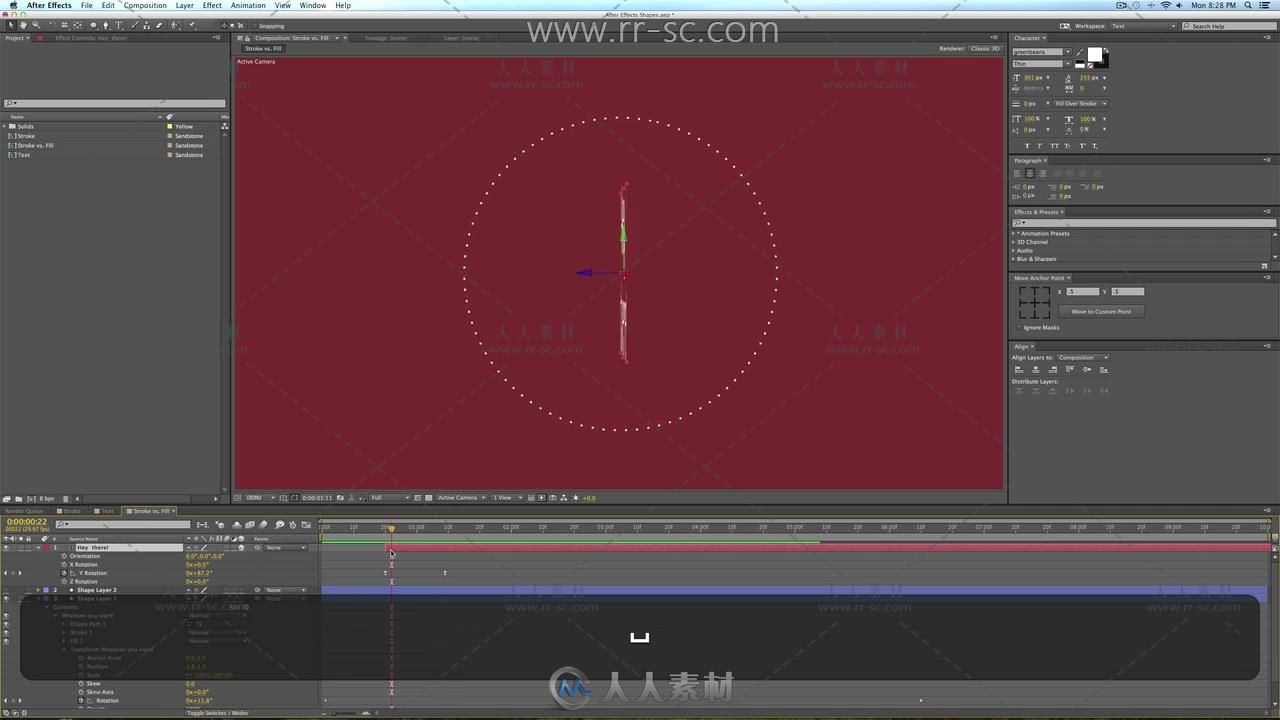Click the Apple menu icon
Image resolution: width=1280 pixels, height=720 pixels.
click(x=13, y=5)
